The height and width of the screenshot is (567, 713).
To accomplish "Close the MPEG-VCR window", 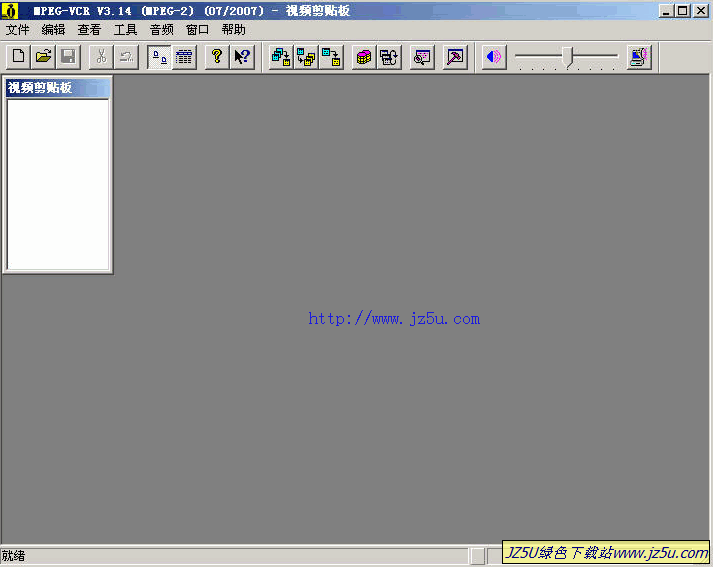I will (x=701, y=11).
